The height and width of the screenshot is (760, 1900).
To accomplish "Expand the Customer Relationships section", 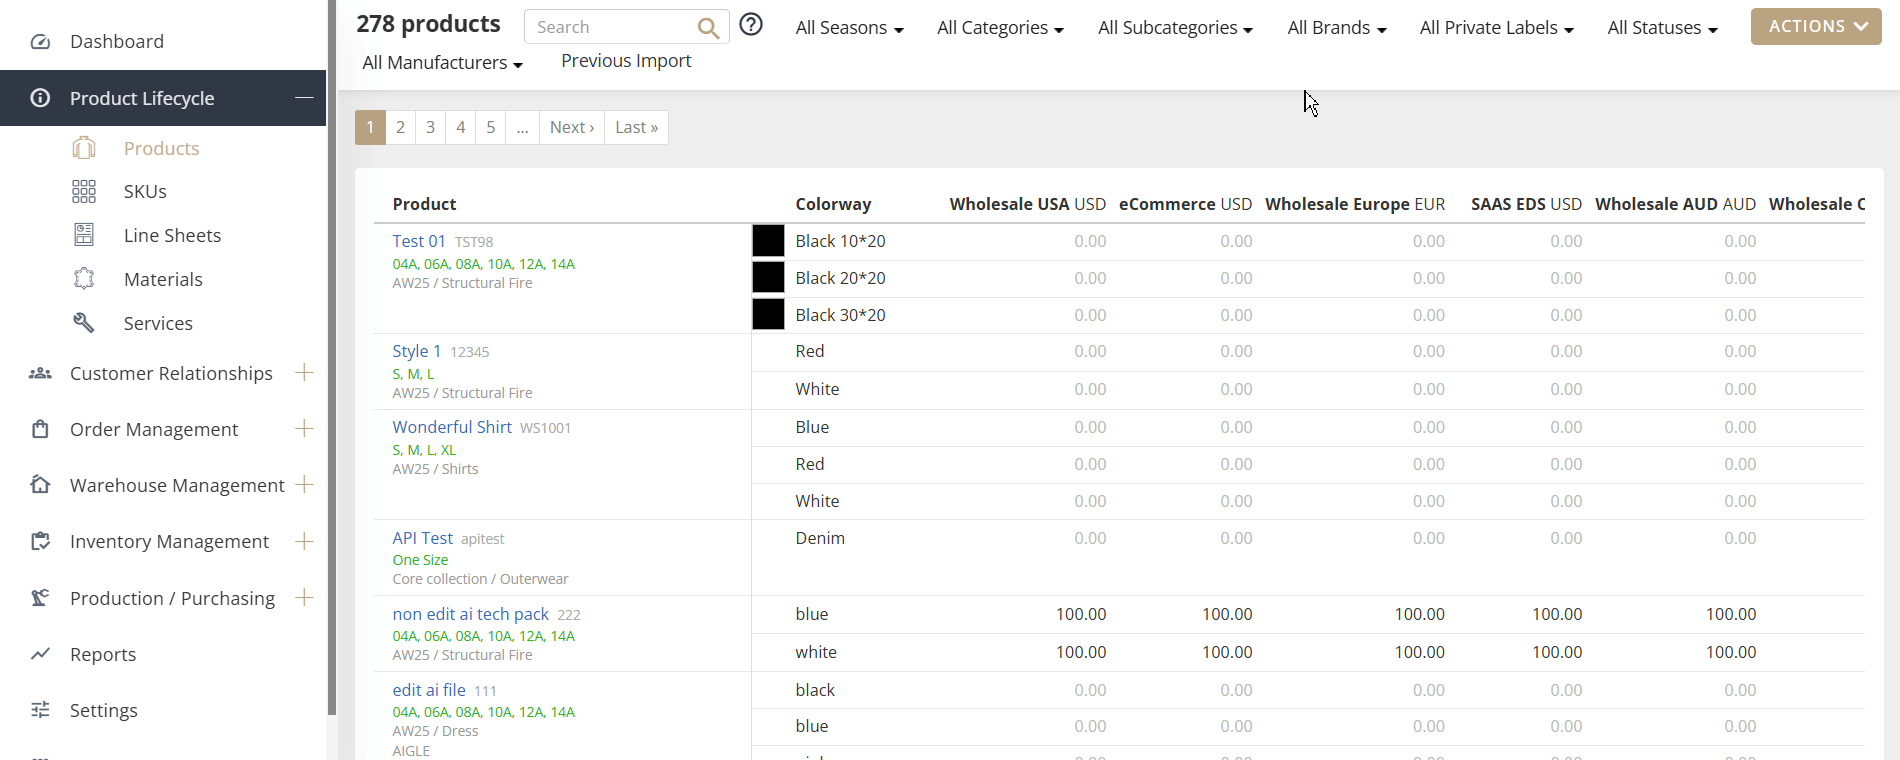I will click(x=304, y=373).
